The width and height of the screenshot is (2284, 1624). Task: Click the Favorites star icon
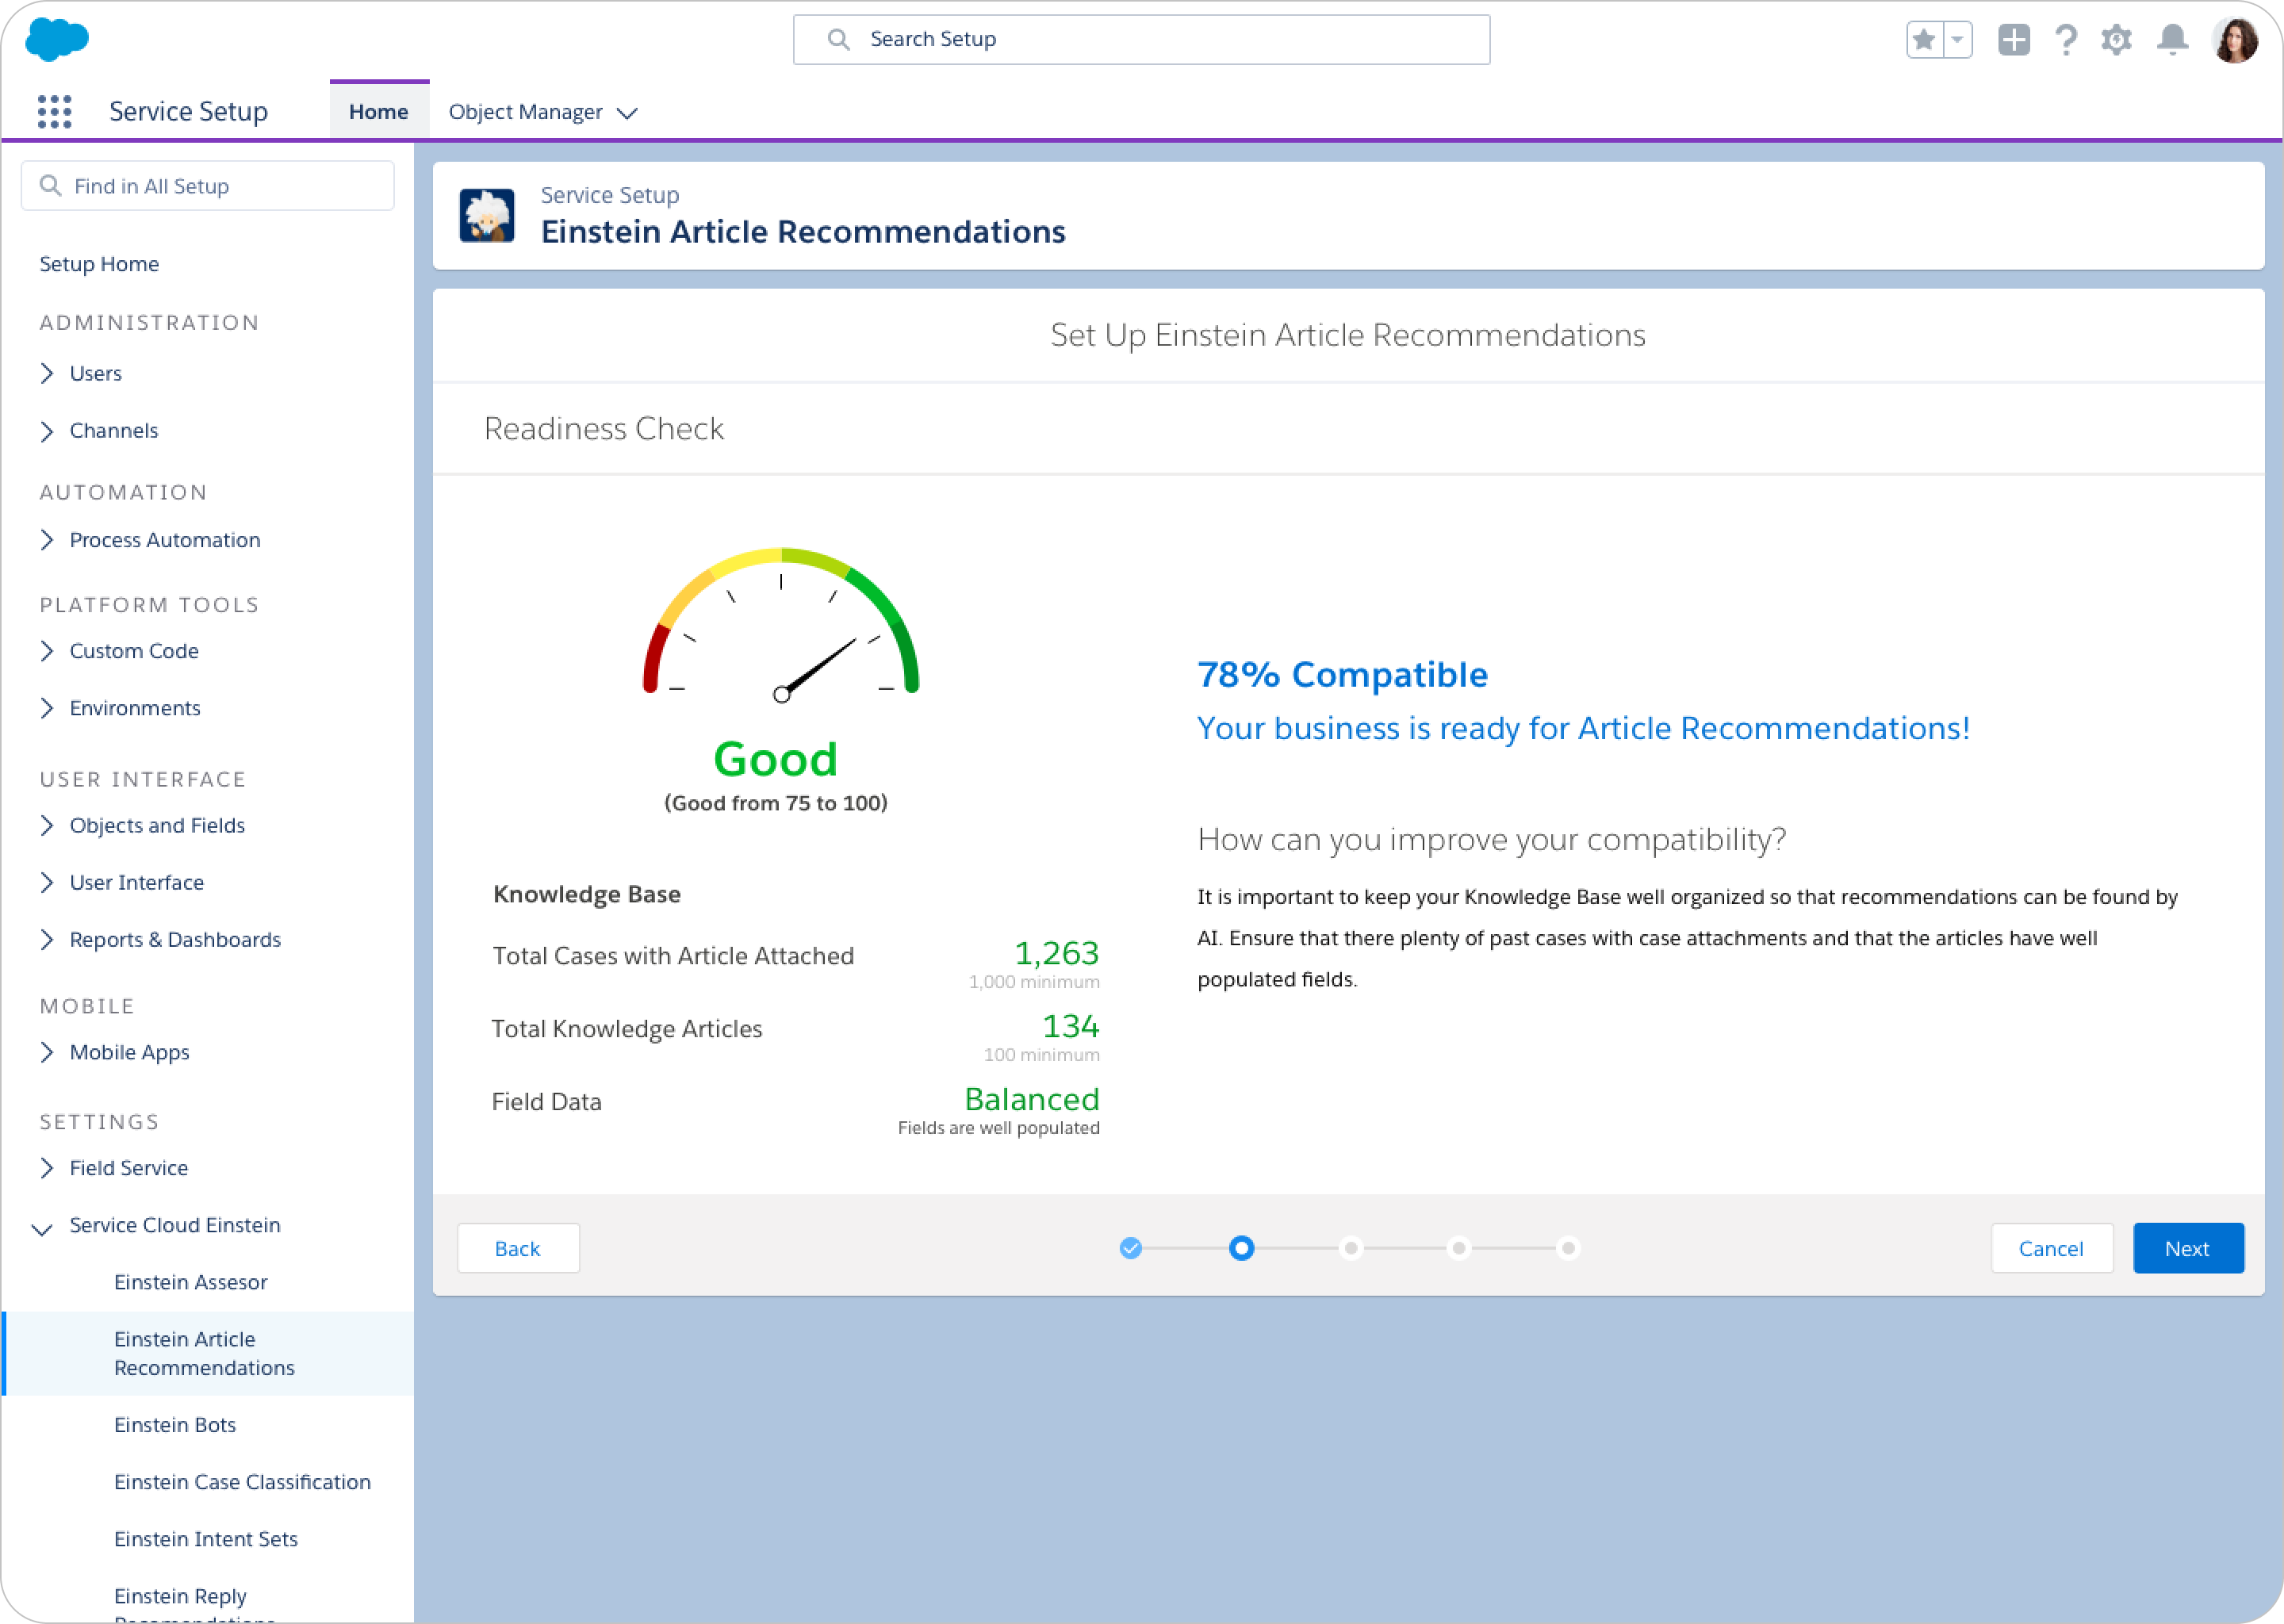point(1923,40)
